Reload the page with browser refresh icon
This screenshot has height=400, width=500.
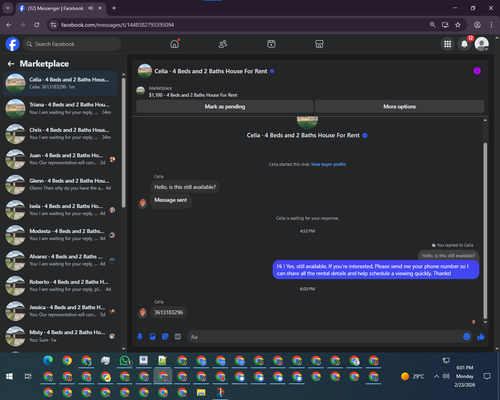click(x=37, y=25)
